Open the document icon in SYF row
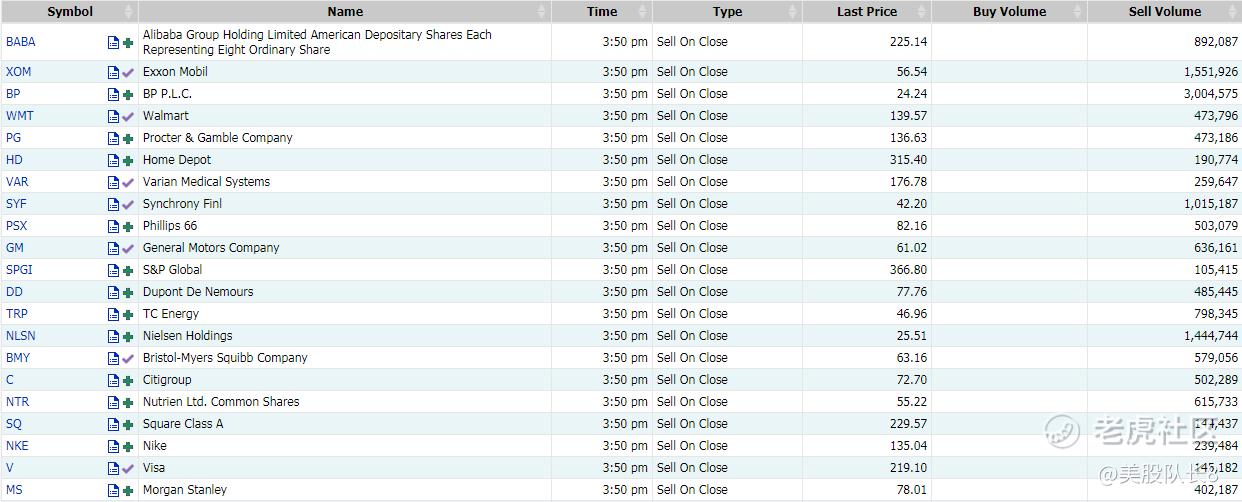 tap(113, 204)
